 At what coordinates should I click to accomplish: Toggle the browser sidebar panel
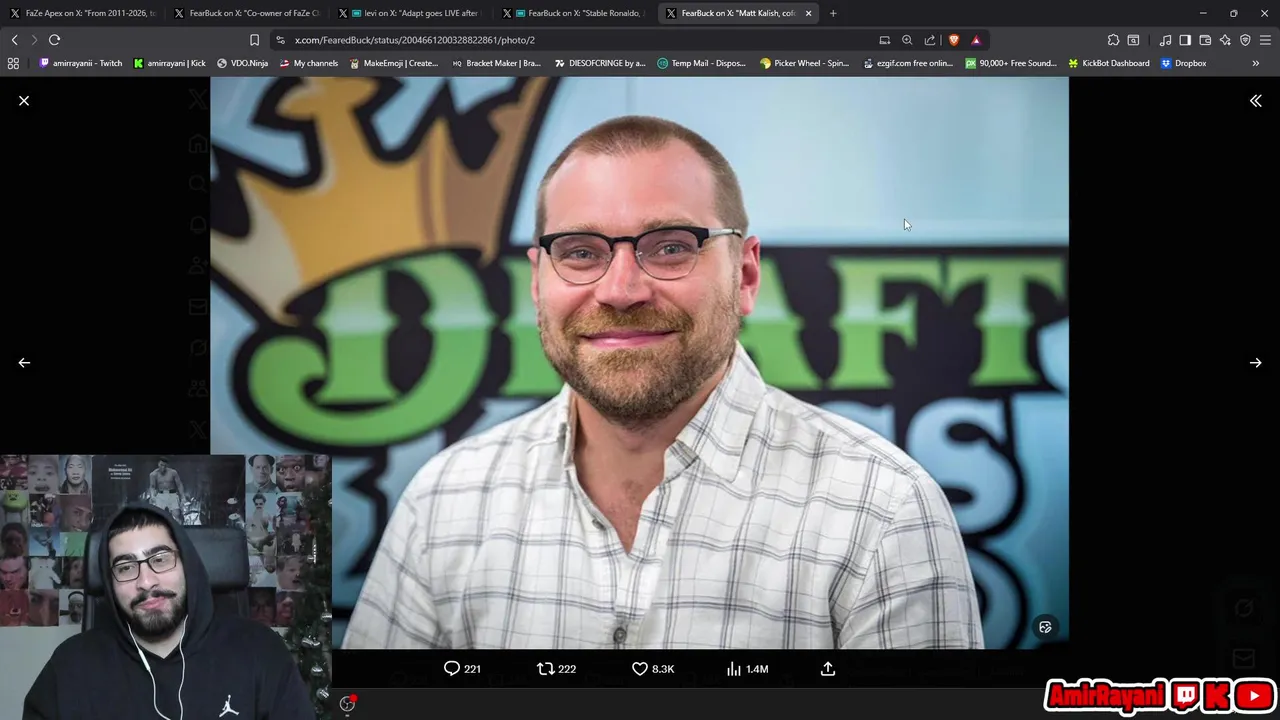point(1185,40)
